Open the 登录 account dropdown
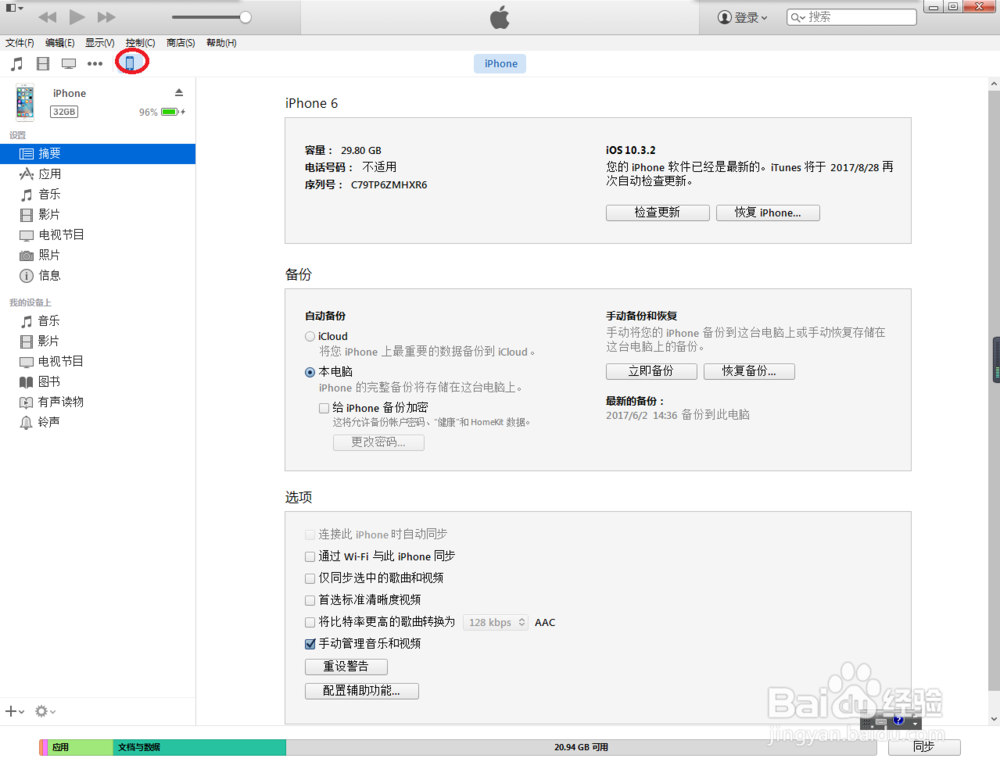 coord(742,17)
